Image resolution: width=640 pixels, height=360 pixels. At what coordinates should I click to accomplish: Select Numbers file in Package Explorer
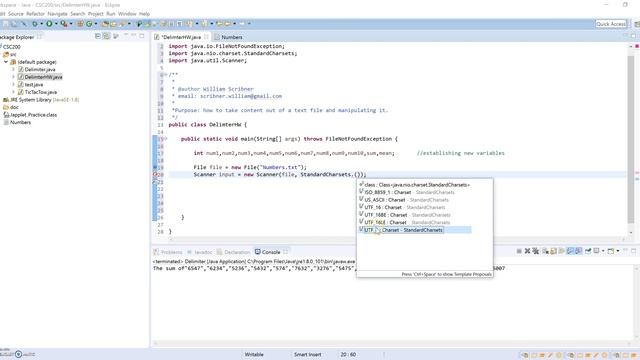pyautogui.click(x=17, y=122)
